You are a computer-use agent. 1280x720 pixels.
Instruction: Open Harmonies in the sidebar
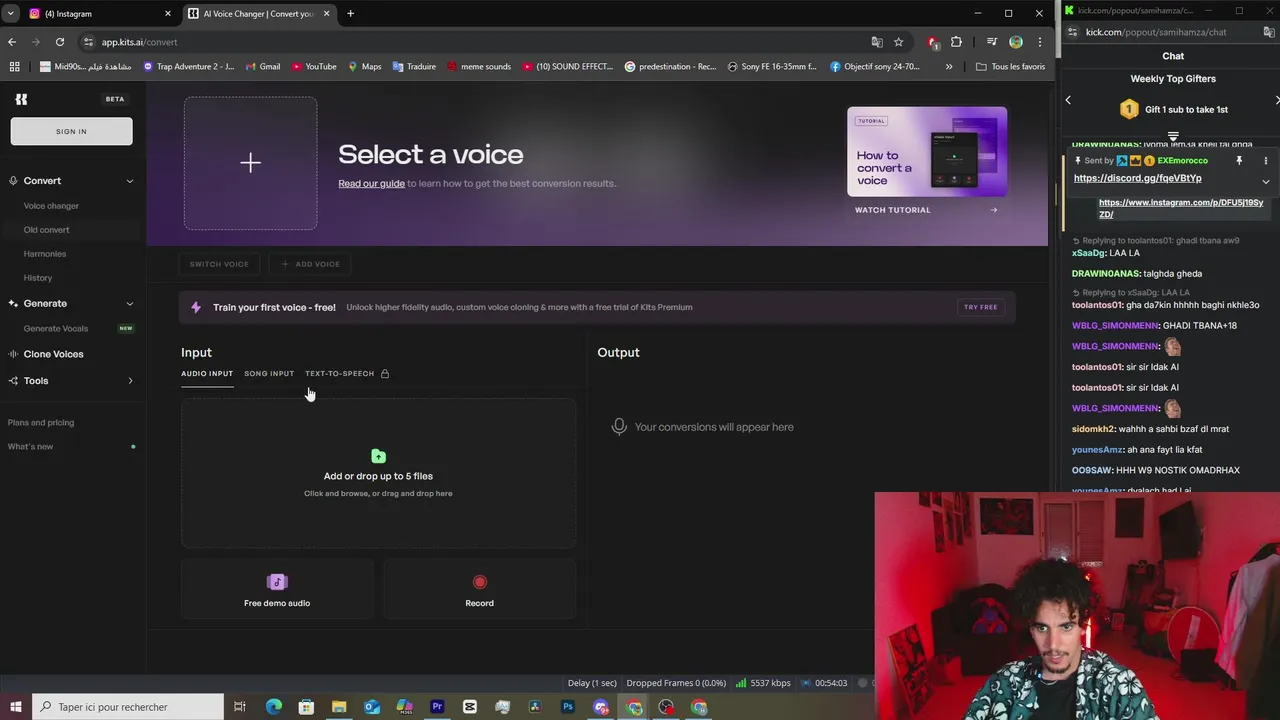pos(45,254)
